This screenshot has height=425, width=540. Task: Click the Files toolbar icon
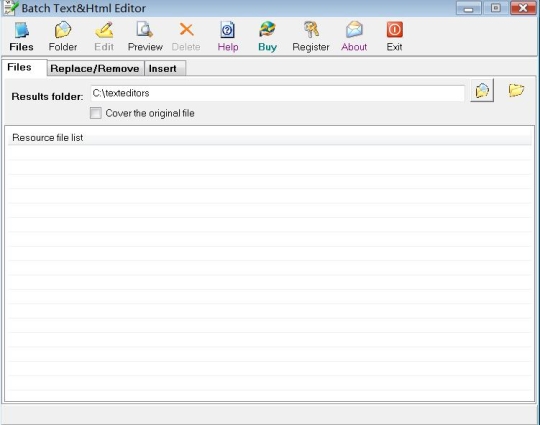coord(21,30)
